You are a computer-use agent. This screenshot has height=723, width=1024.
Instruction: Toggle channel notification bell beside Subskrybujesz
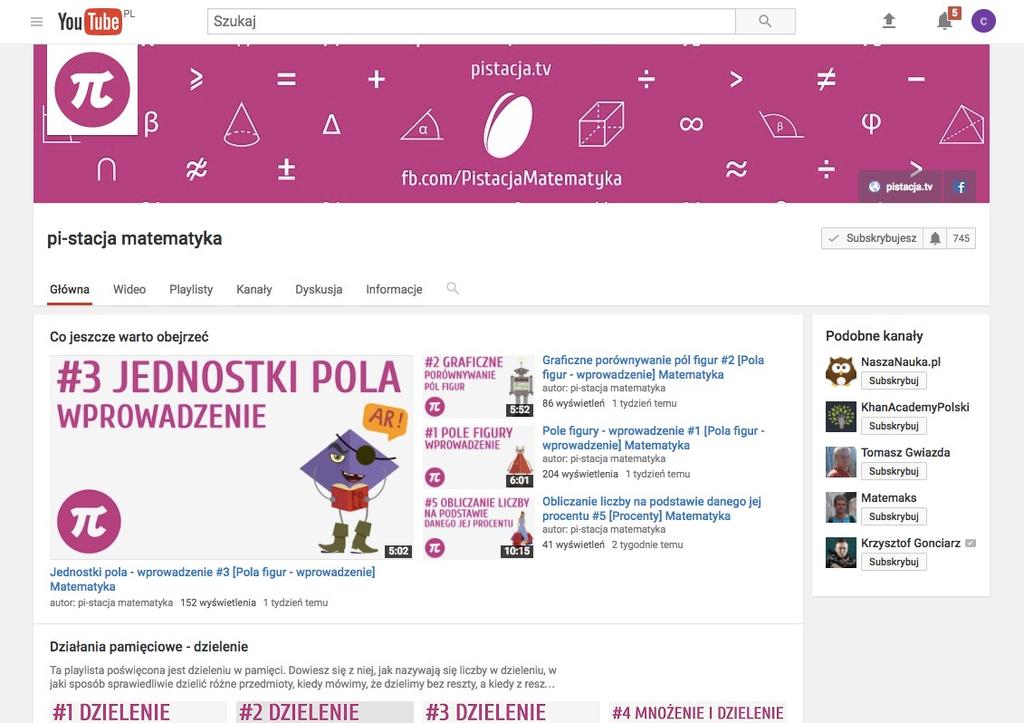pos(935,238)
